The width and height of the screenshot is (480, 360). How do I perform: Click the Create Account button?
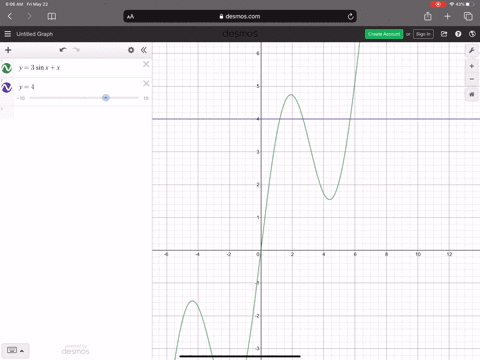(x=384, y=34)
